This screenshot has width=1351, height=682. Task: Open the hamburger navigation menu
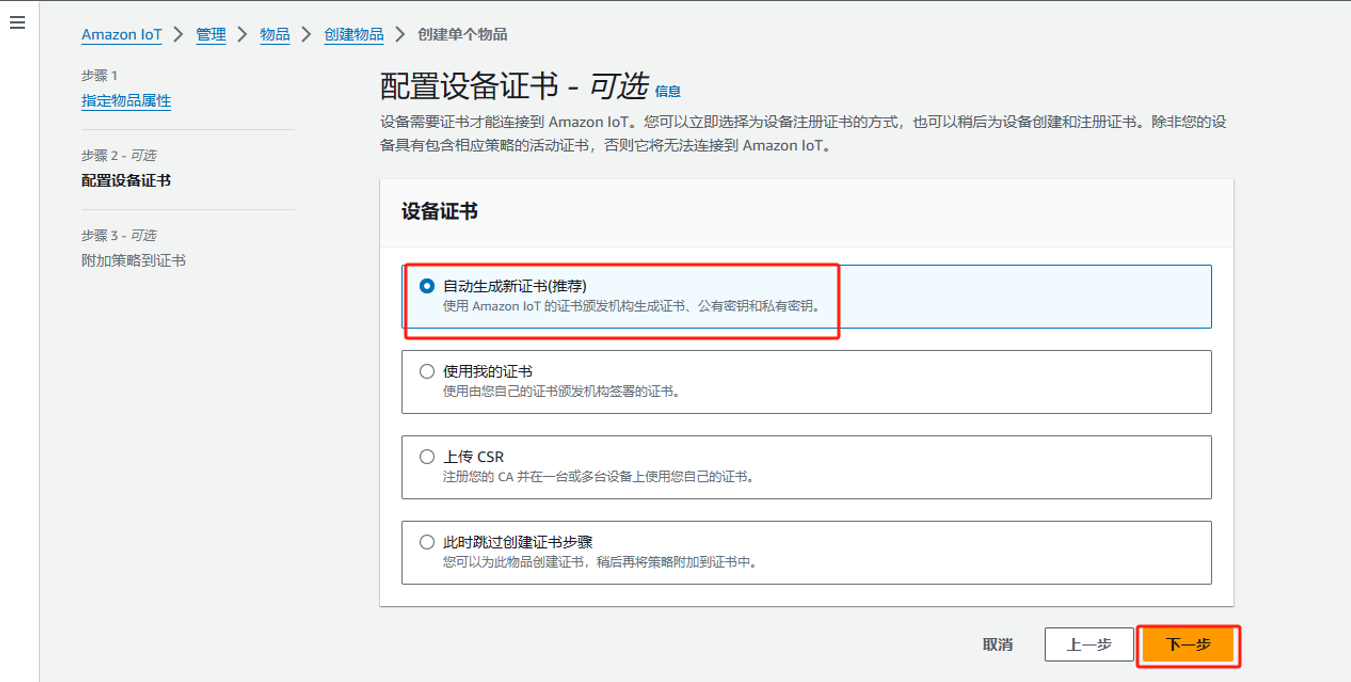pyautogui.click(x=16, y=23)
